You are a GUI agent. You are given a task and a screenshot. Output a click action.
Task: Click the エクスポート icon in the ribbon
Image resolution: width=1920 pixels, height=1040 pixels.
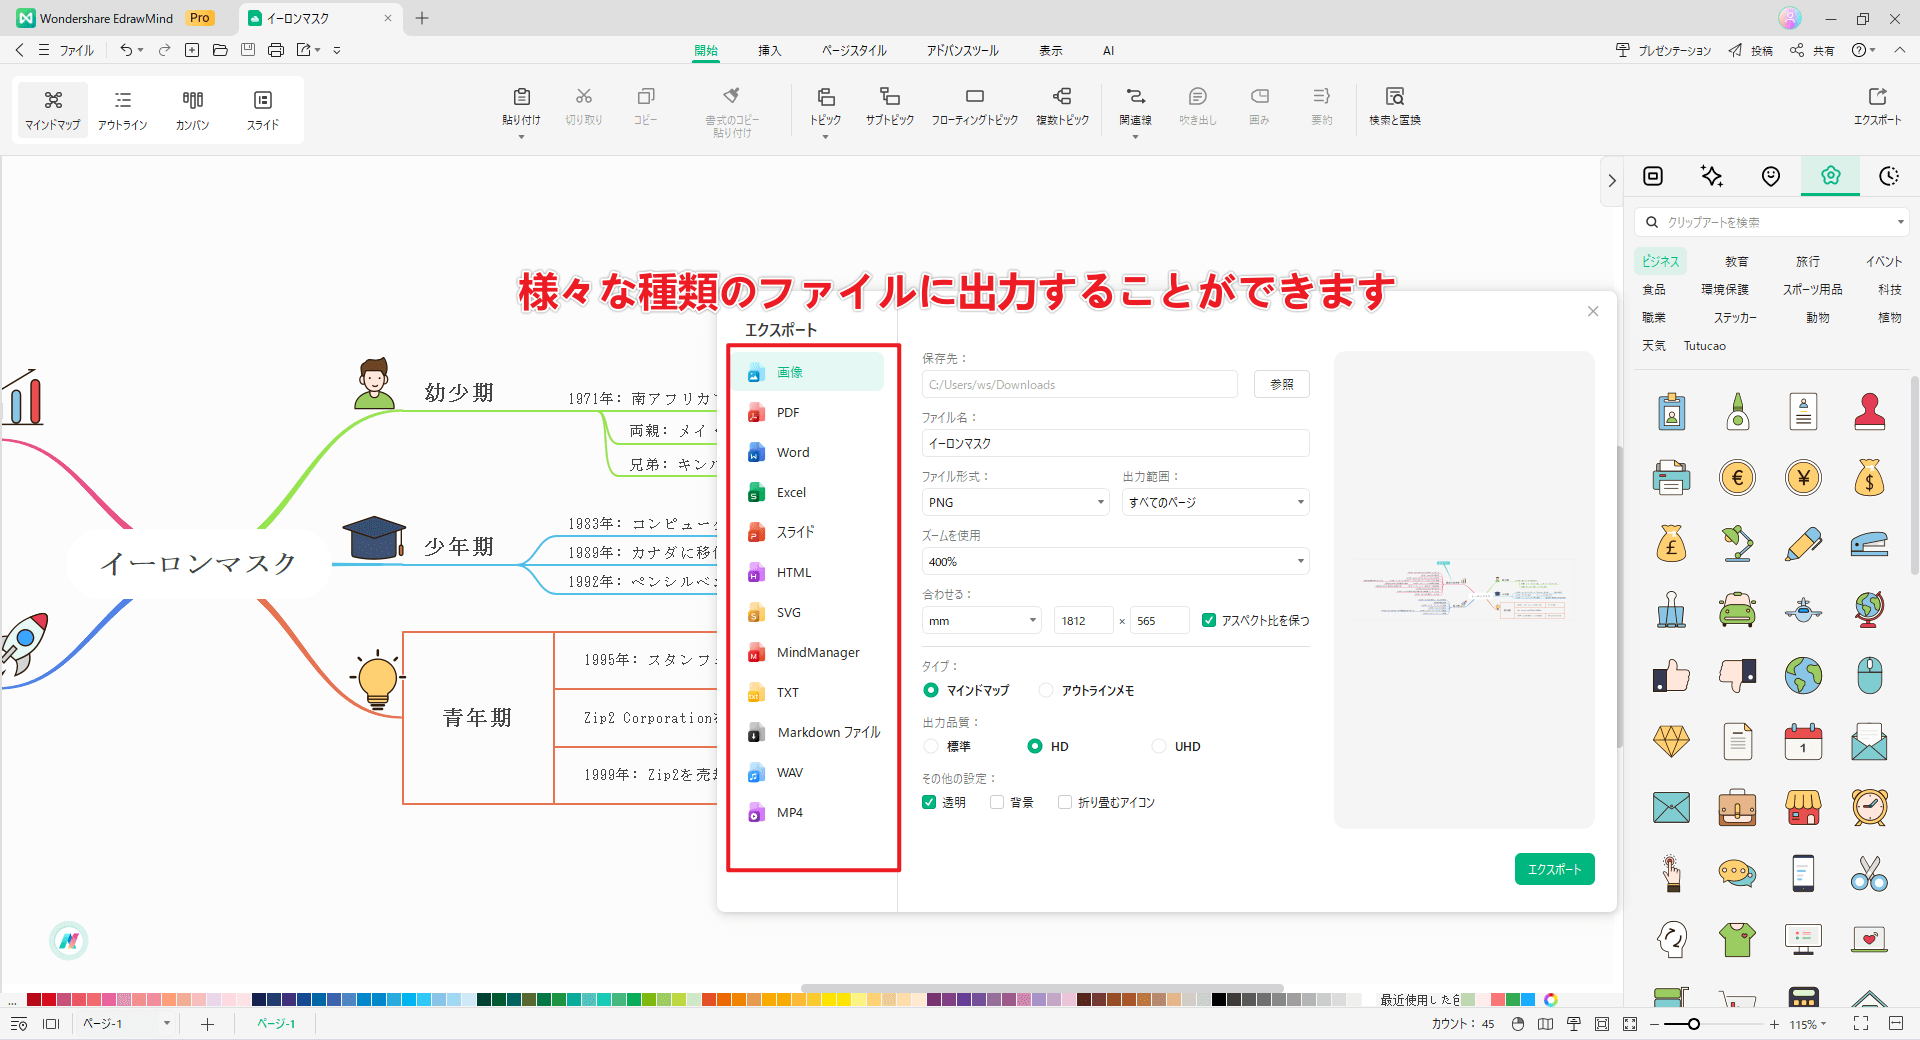point(1877,97)
